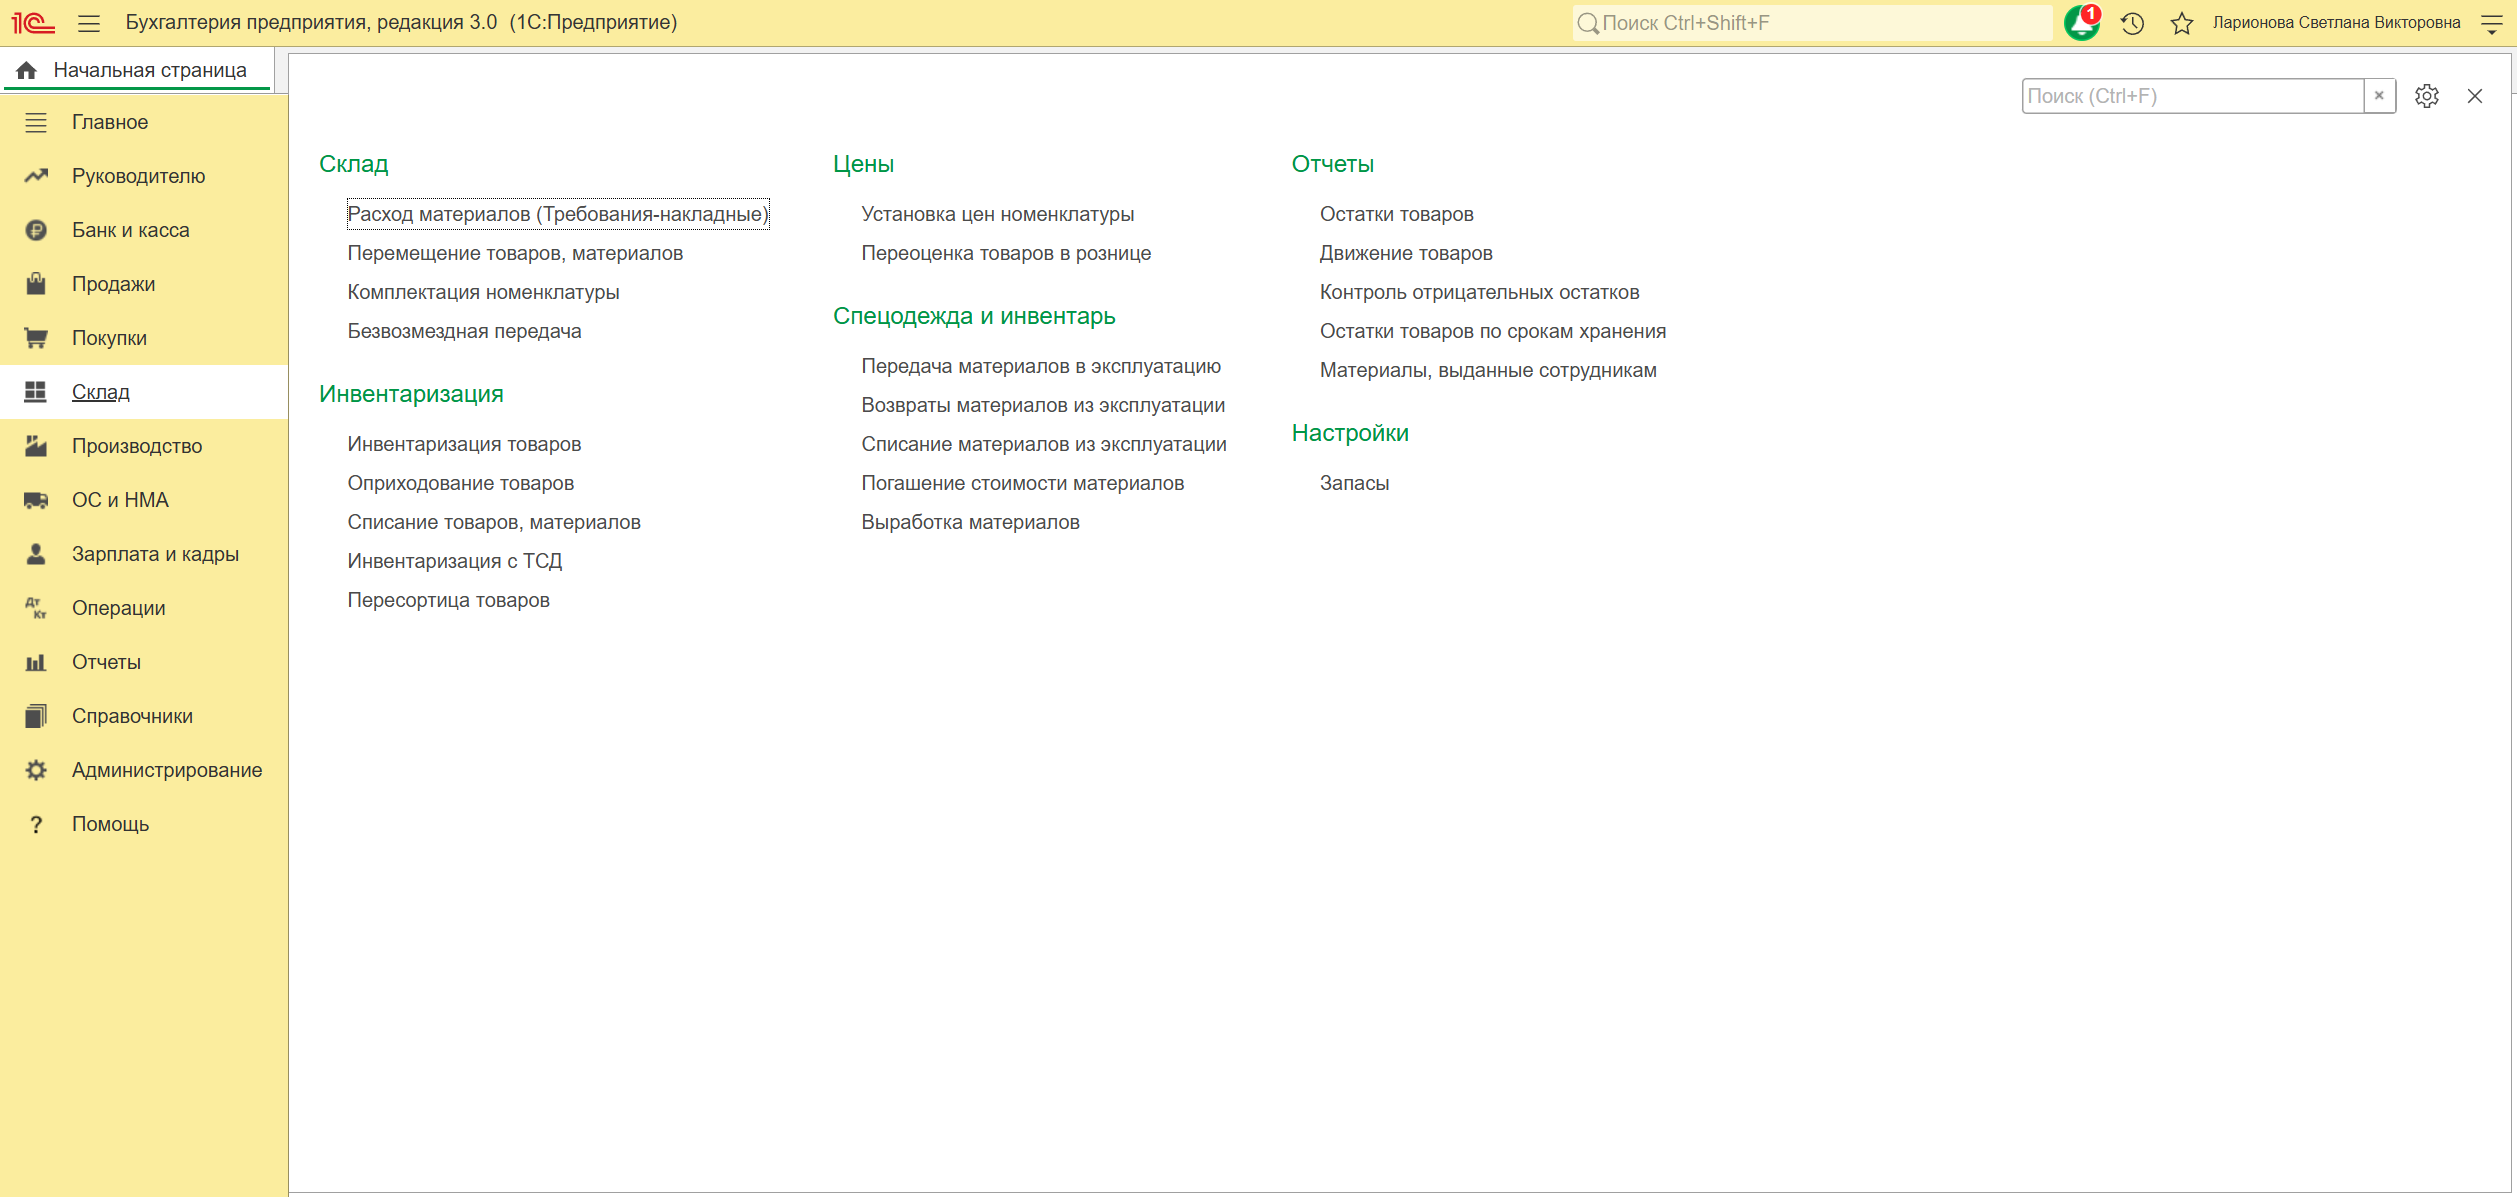Click the Главное section icon
Viewport: 2517px width, 1197px height.
pyautogui.click(x=36, y=122)
